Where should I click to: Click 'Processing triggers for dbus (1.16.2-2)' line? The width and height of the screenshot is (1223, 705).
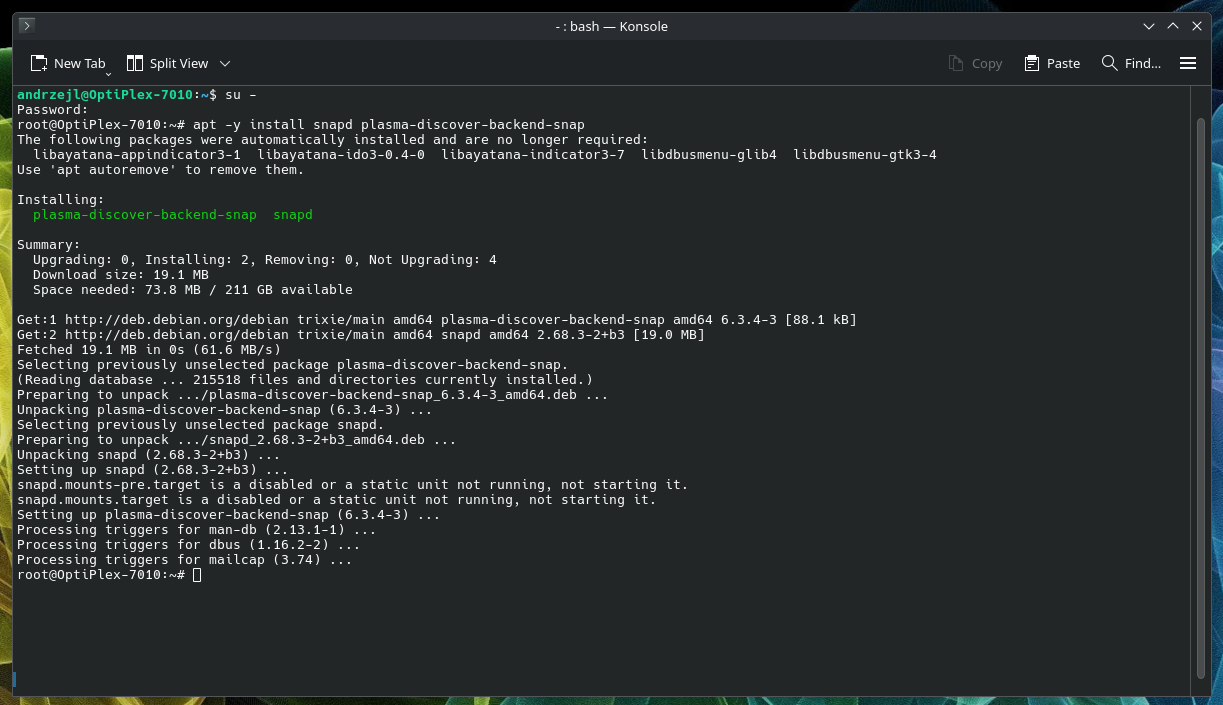[189, 544]
